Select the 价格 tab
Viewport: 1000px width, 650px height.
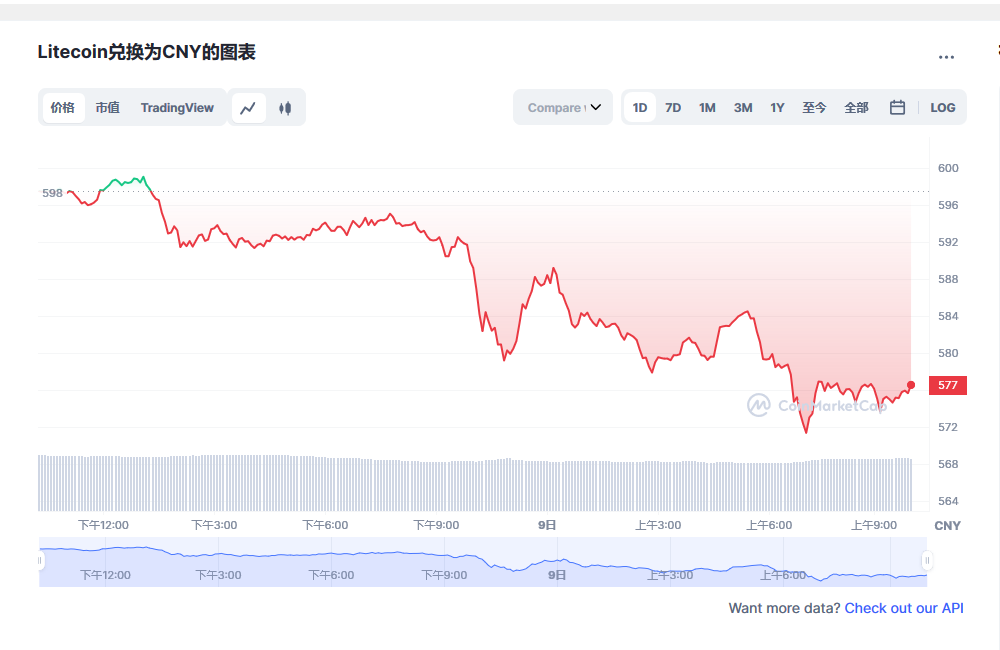coord(62,107)
